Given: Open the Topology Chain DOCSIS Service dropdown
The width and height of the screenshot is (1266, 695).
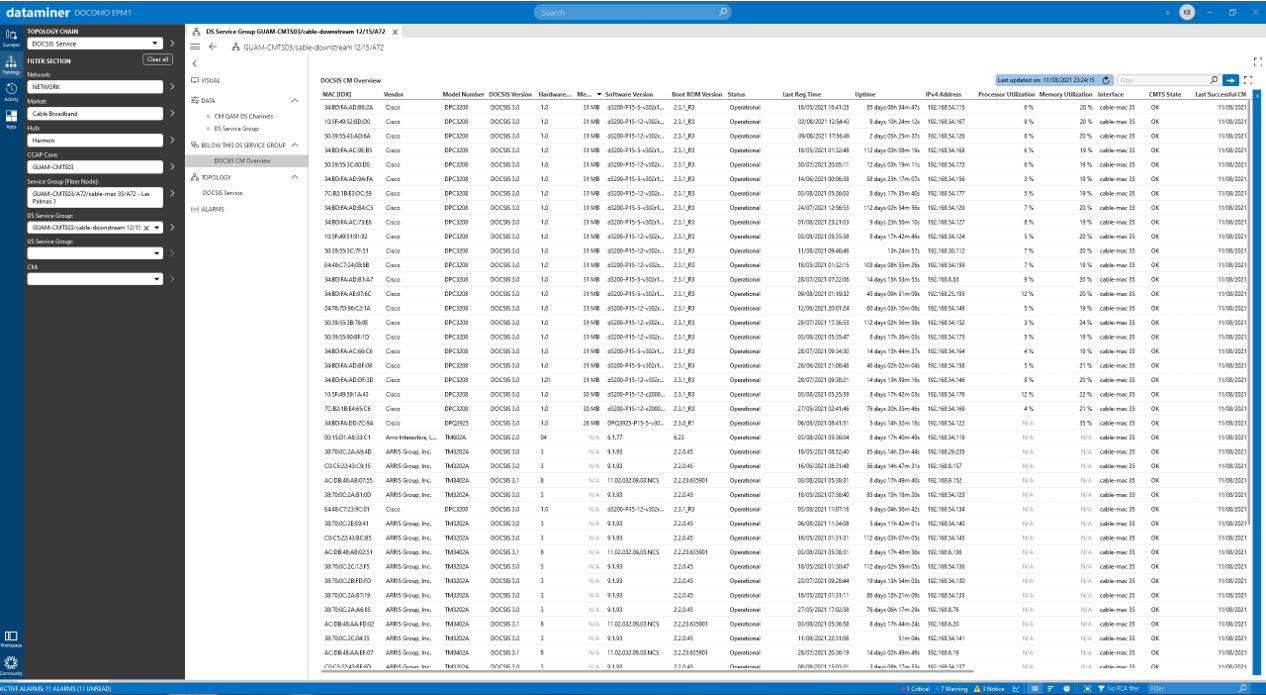Looking at the screenshot, I should pos(95,44).
